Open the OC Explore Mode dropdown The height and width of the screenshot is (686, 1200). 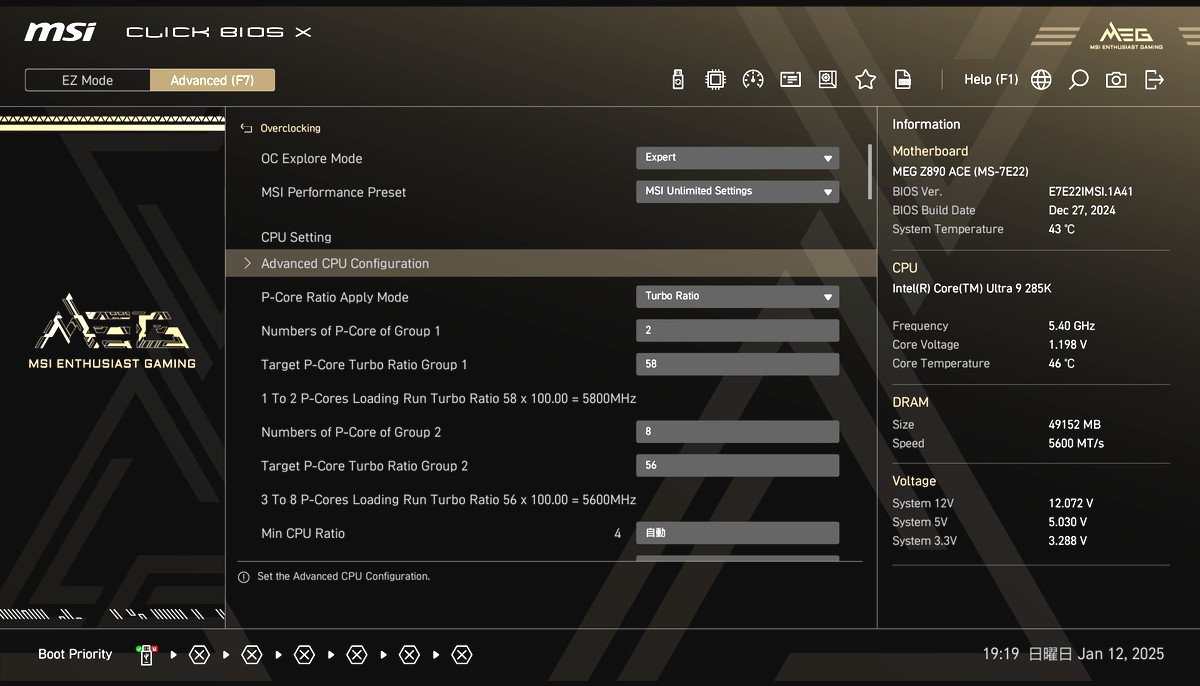pos(738,158)
